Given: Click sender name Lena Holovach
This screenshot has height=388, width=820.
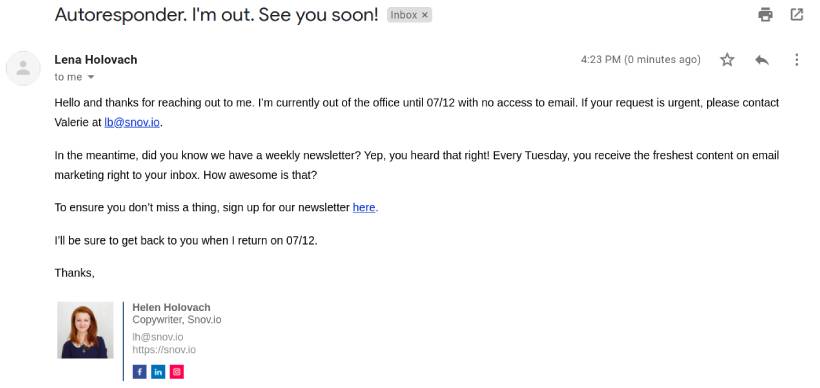Looking at the screenshot, I should [x=96, y=60].
